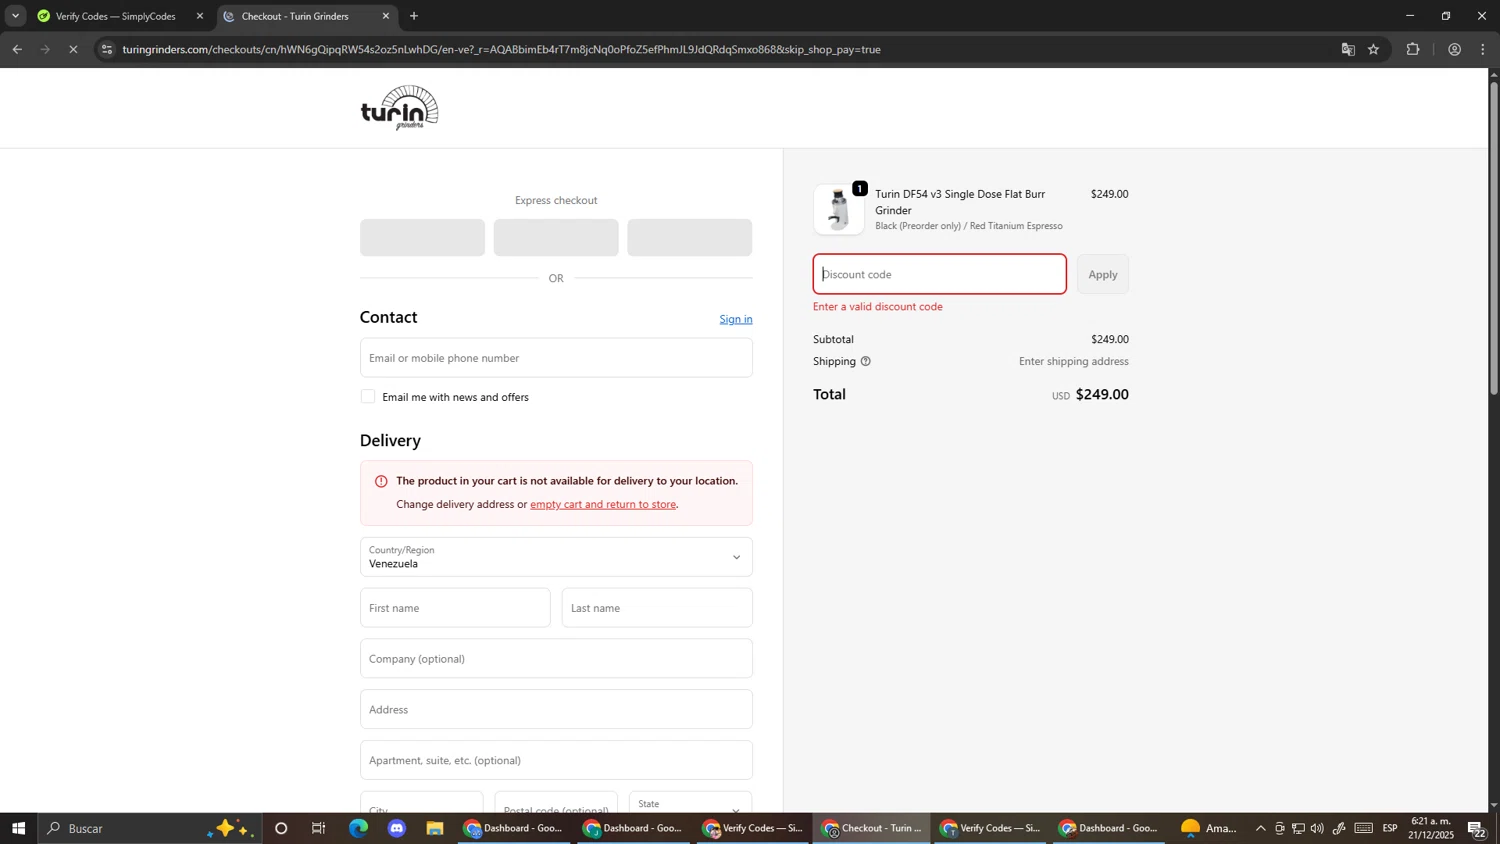
Task: Open the Cortana circle icon
Action: [x=281, y=829]
